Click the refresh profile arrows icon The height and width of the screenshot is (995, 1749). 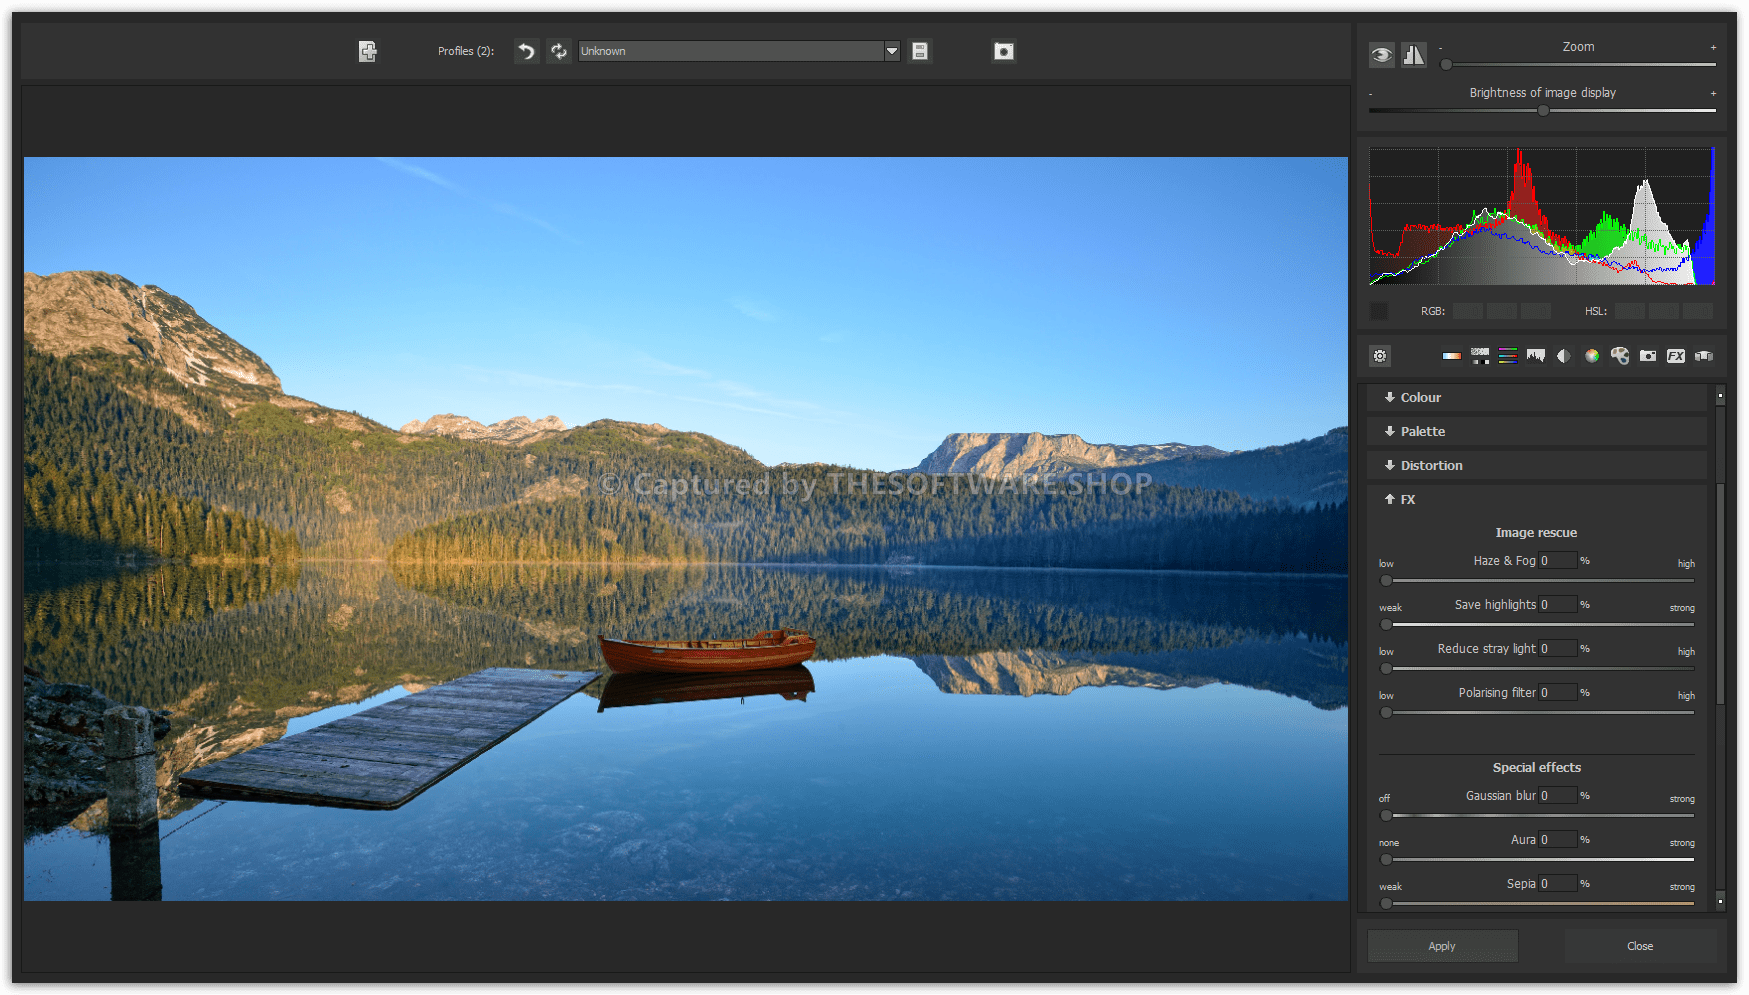pyautogui.click(x=559, y=51)
